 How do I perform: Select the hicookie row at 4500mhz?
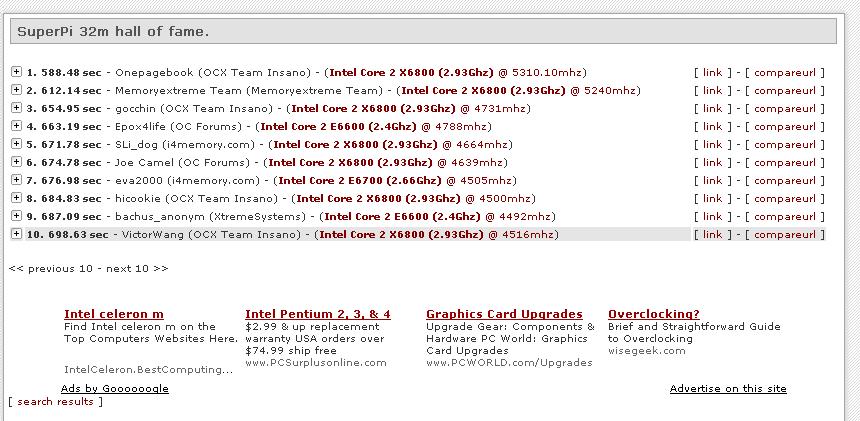point(281,198)
